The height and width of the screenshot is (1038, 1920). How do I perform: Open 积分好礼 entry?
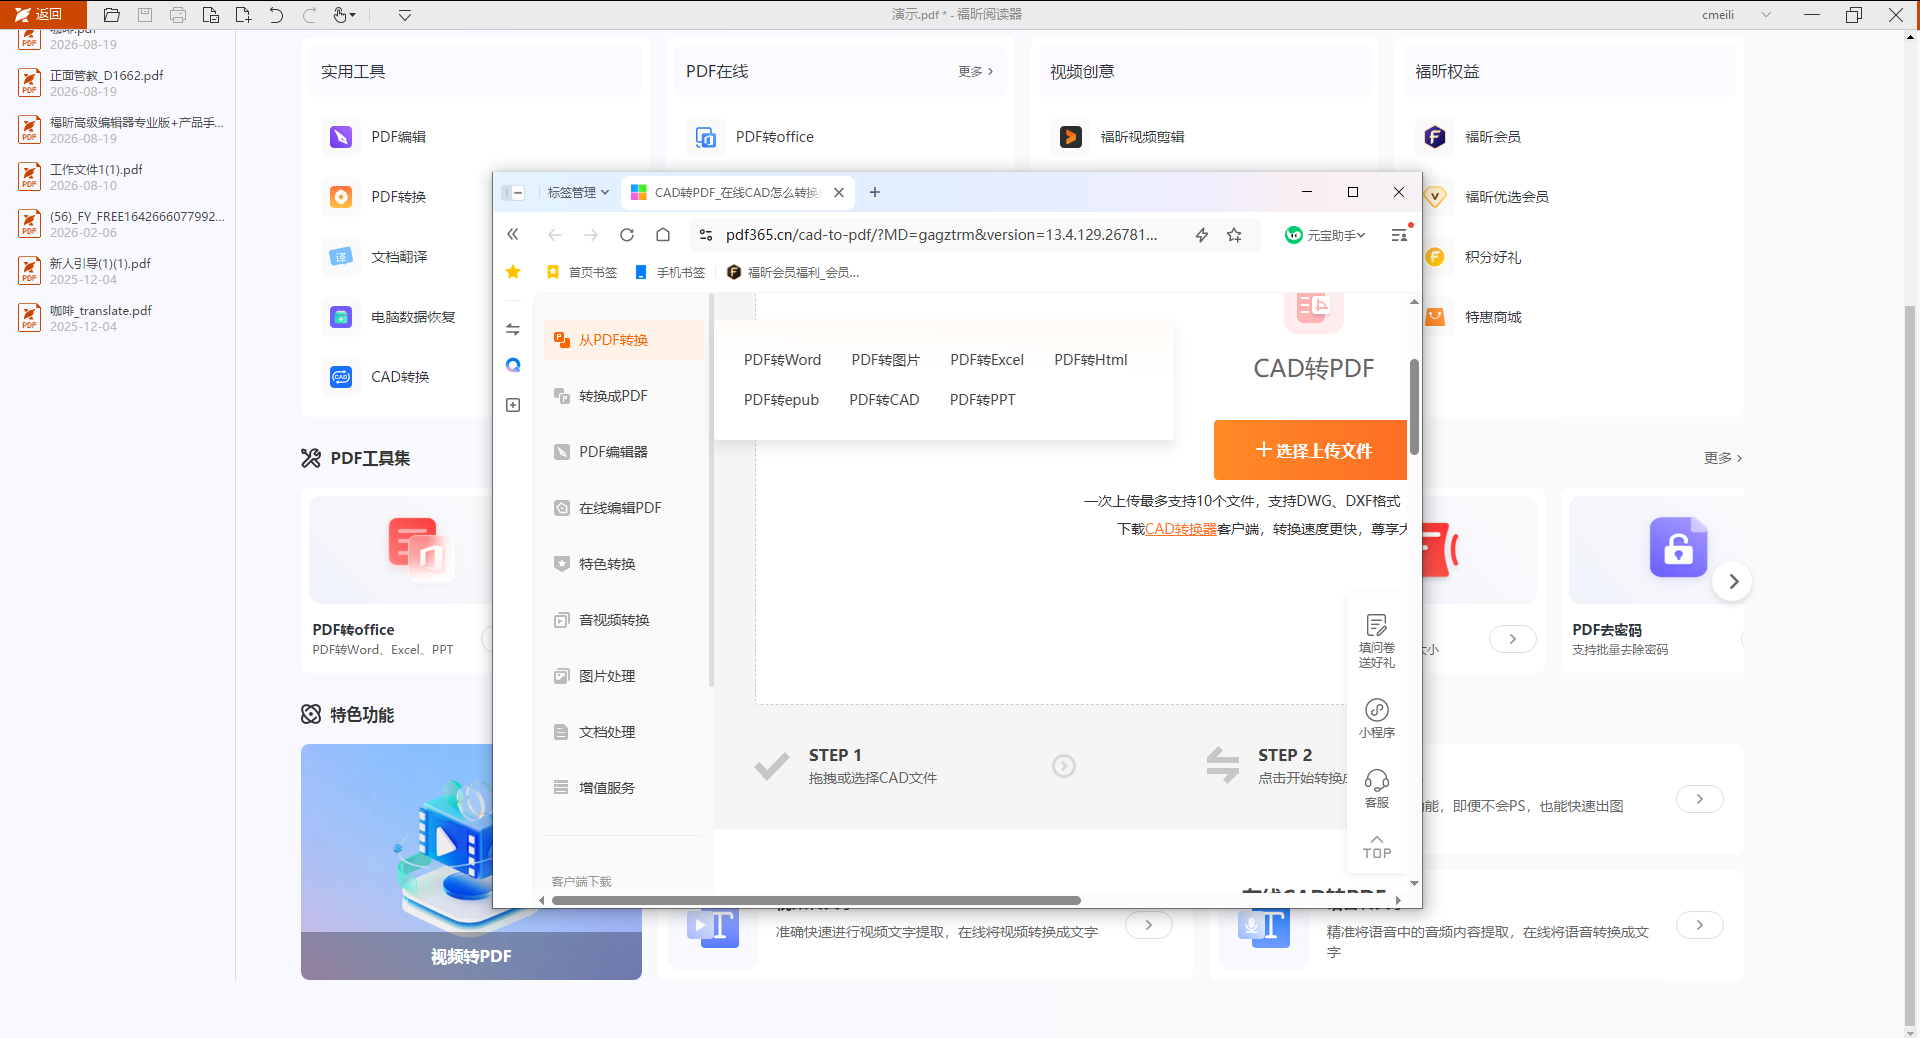point(1493,257)
